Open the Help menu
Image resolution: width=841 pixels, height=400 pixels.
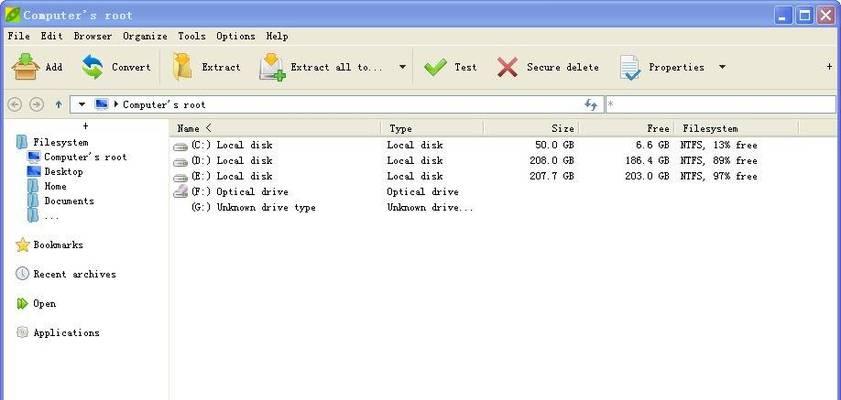[277, 36]
